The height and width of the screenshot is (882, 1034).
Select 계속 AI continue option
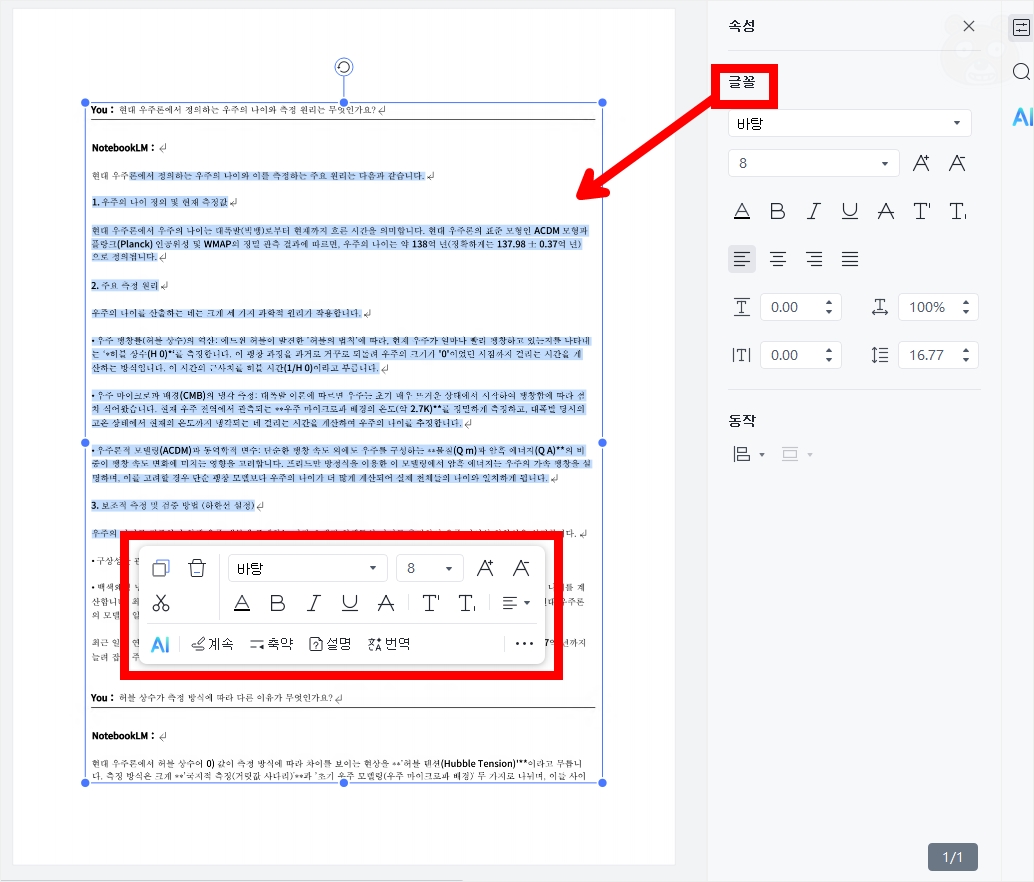[x=212, y=644]
